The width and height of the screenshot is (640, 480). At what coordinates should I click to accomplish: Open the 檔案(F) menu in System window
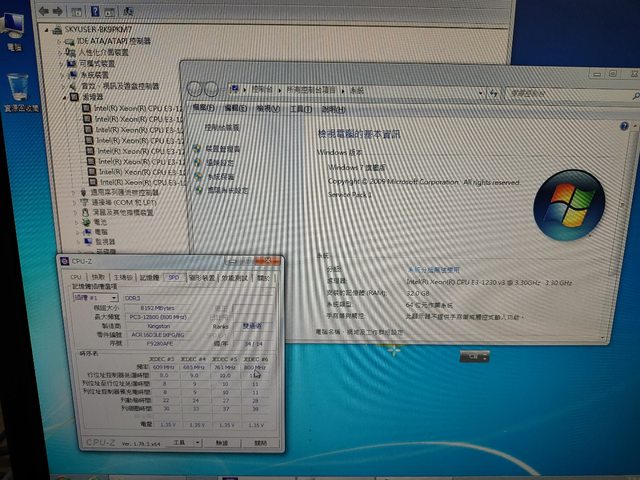tap(204, 108)
